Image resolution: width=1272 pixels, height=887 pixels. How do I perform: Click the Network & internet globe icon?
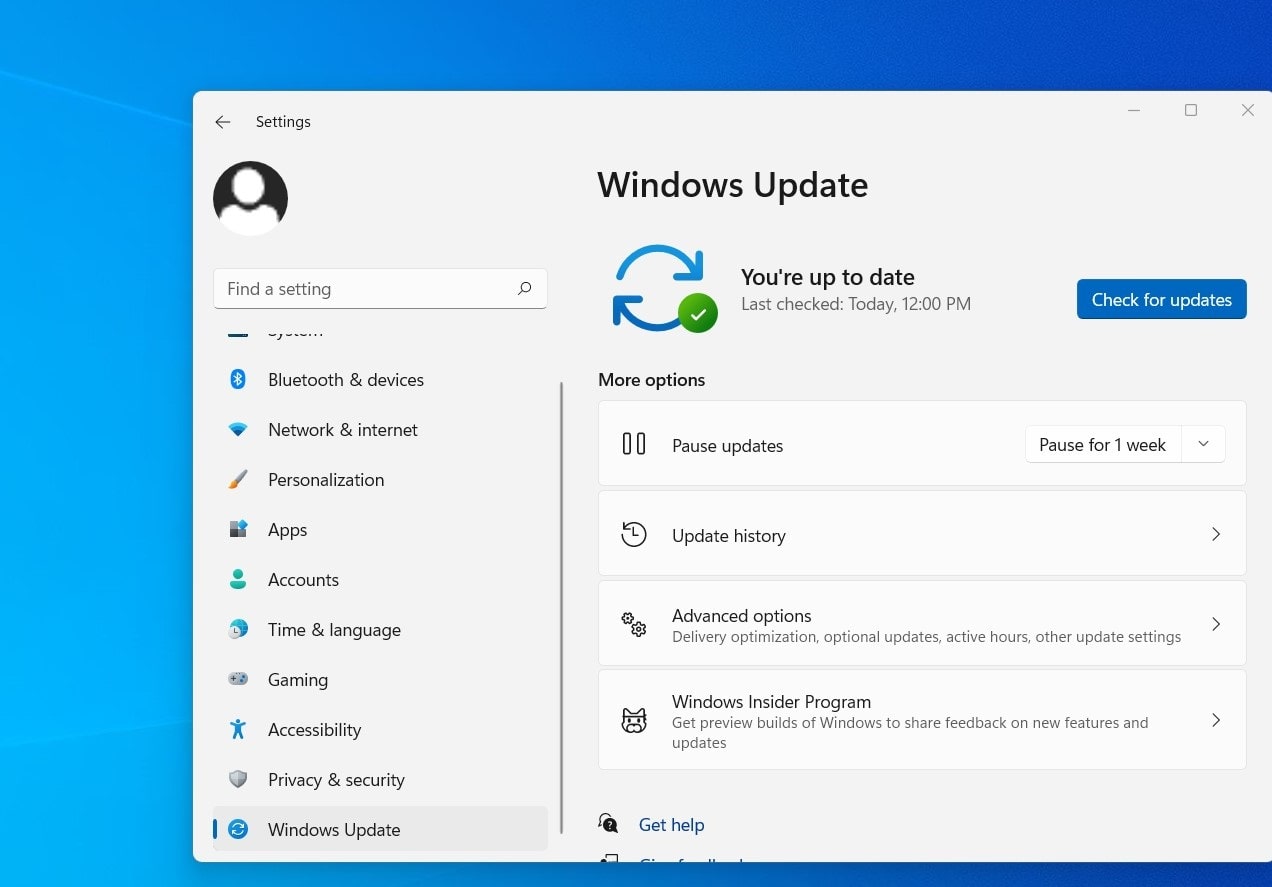[237, 429]
